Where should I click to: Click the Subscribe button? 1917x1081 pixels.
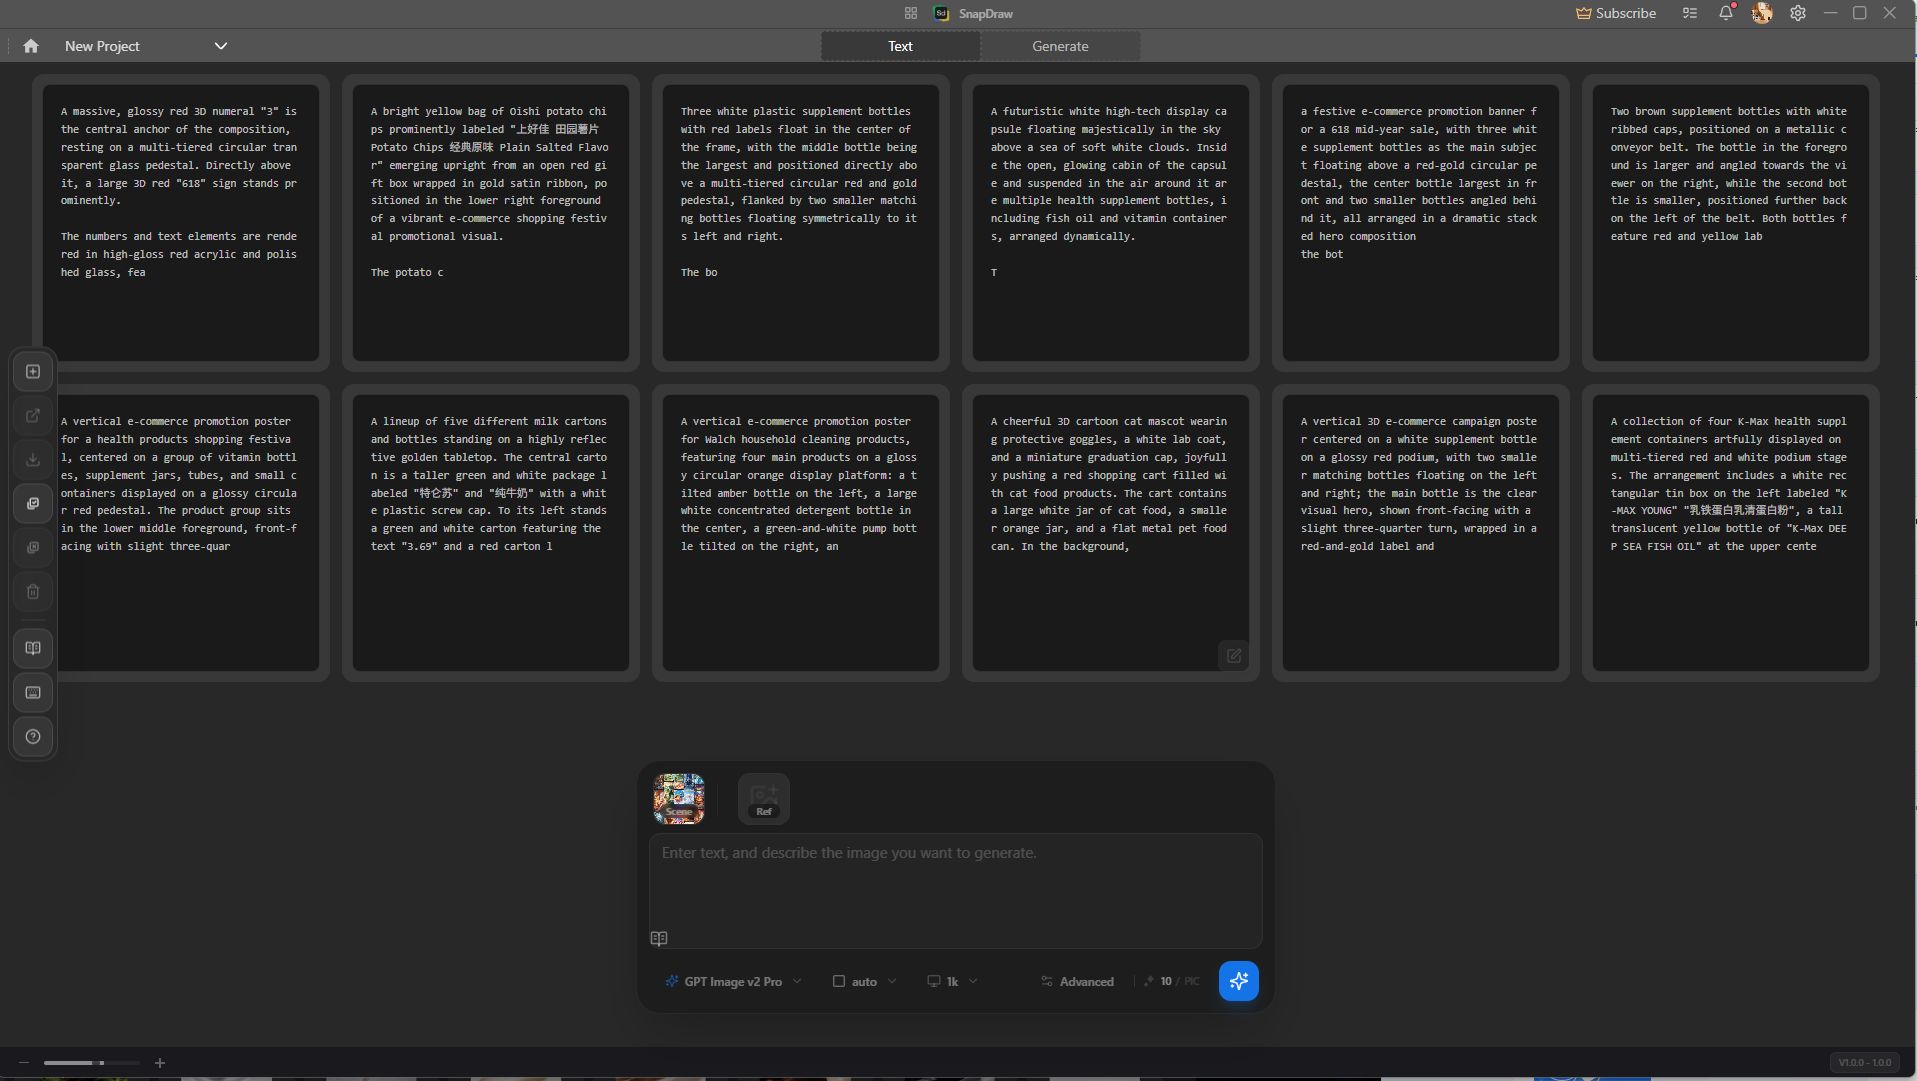coord(1616,13)
